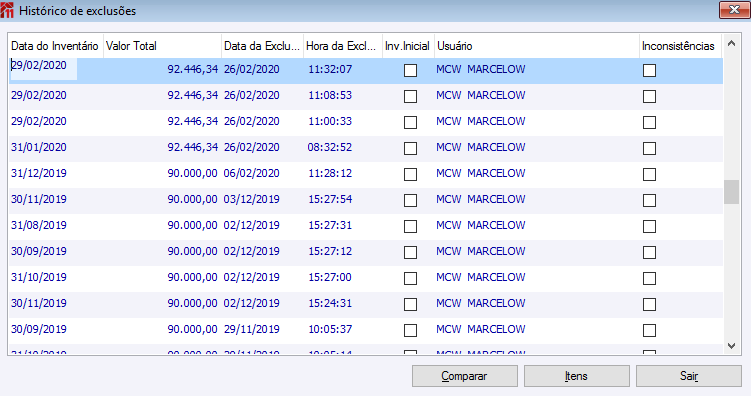Image resolution: width=751 pixels, height=396 pixels.
Task: Toggle Inv.Inicial checkbox in 15:27:00 row
Action: (x=410, y=278)
